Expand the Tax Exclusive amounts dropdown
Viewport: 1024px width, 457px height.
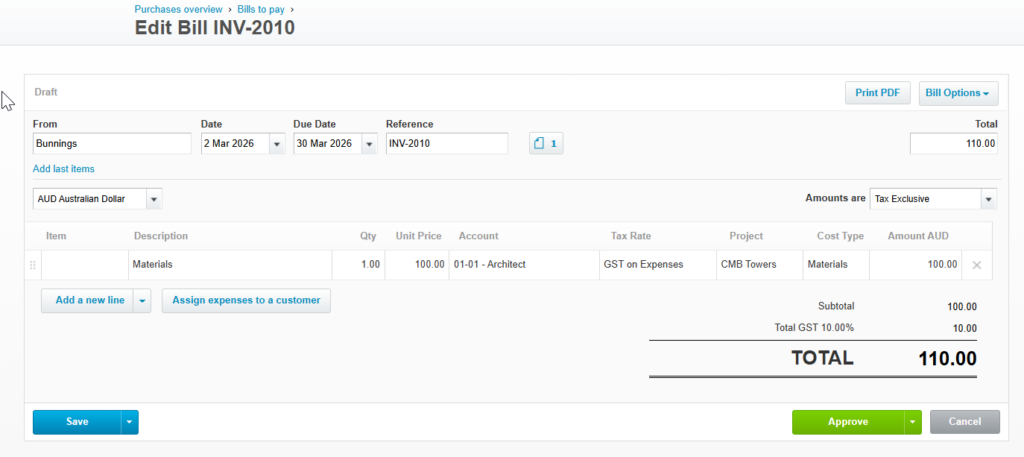pos(988,199)
